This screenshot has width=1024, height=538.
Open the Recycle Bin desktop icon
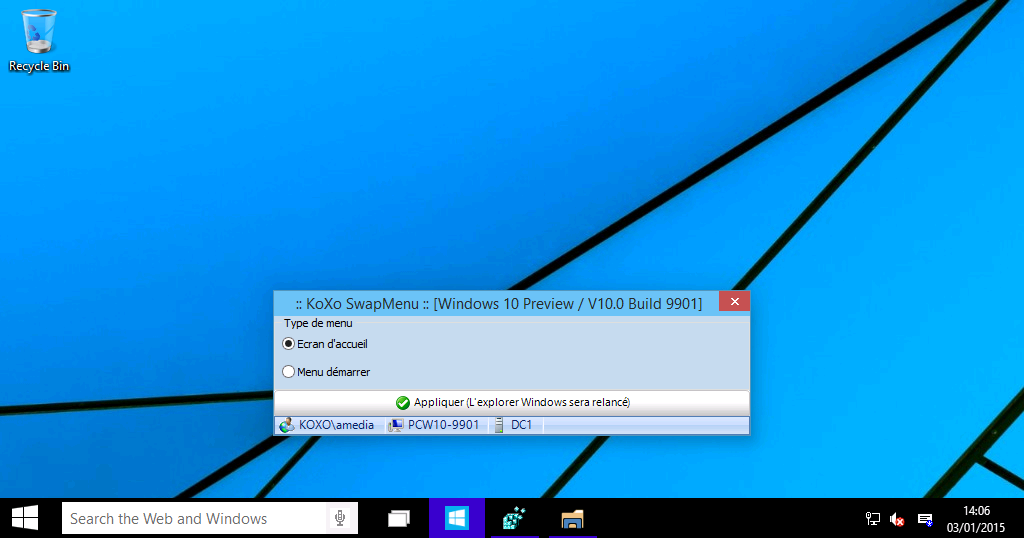[x=39, y=40]
